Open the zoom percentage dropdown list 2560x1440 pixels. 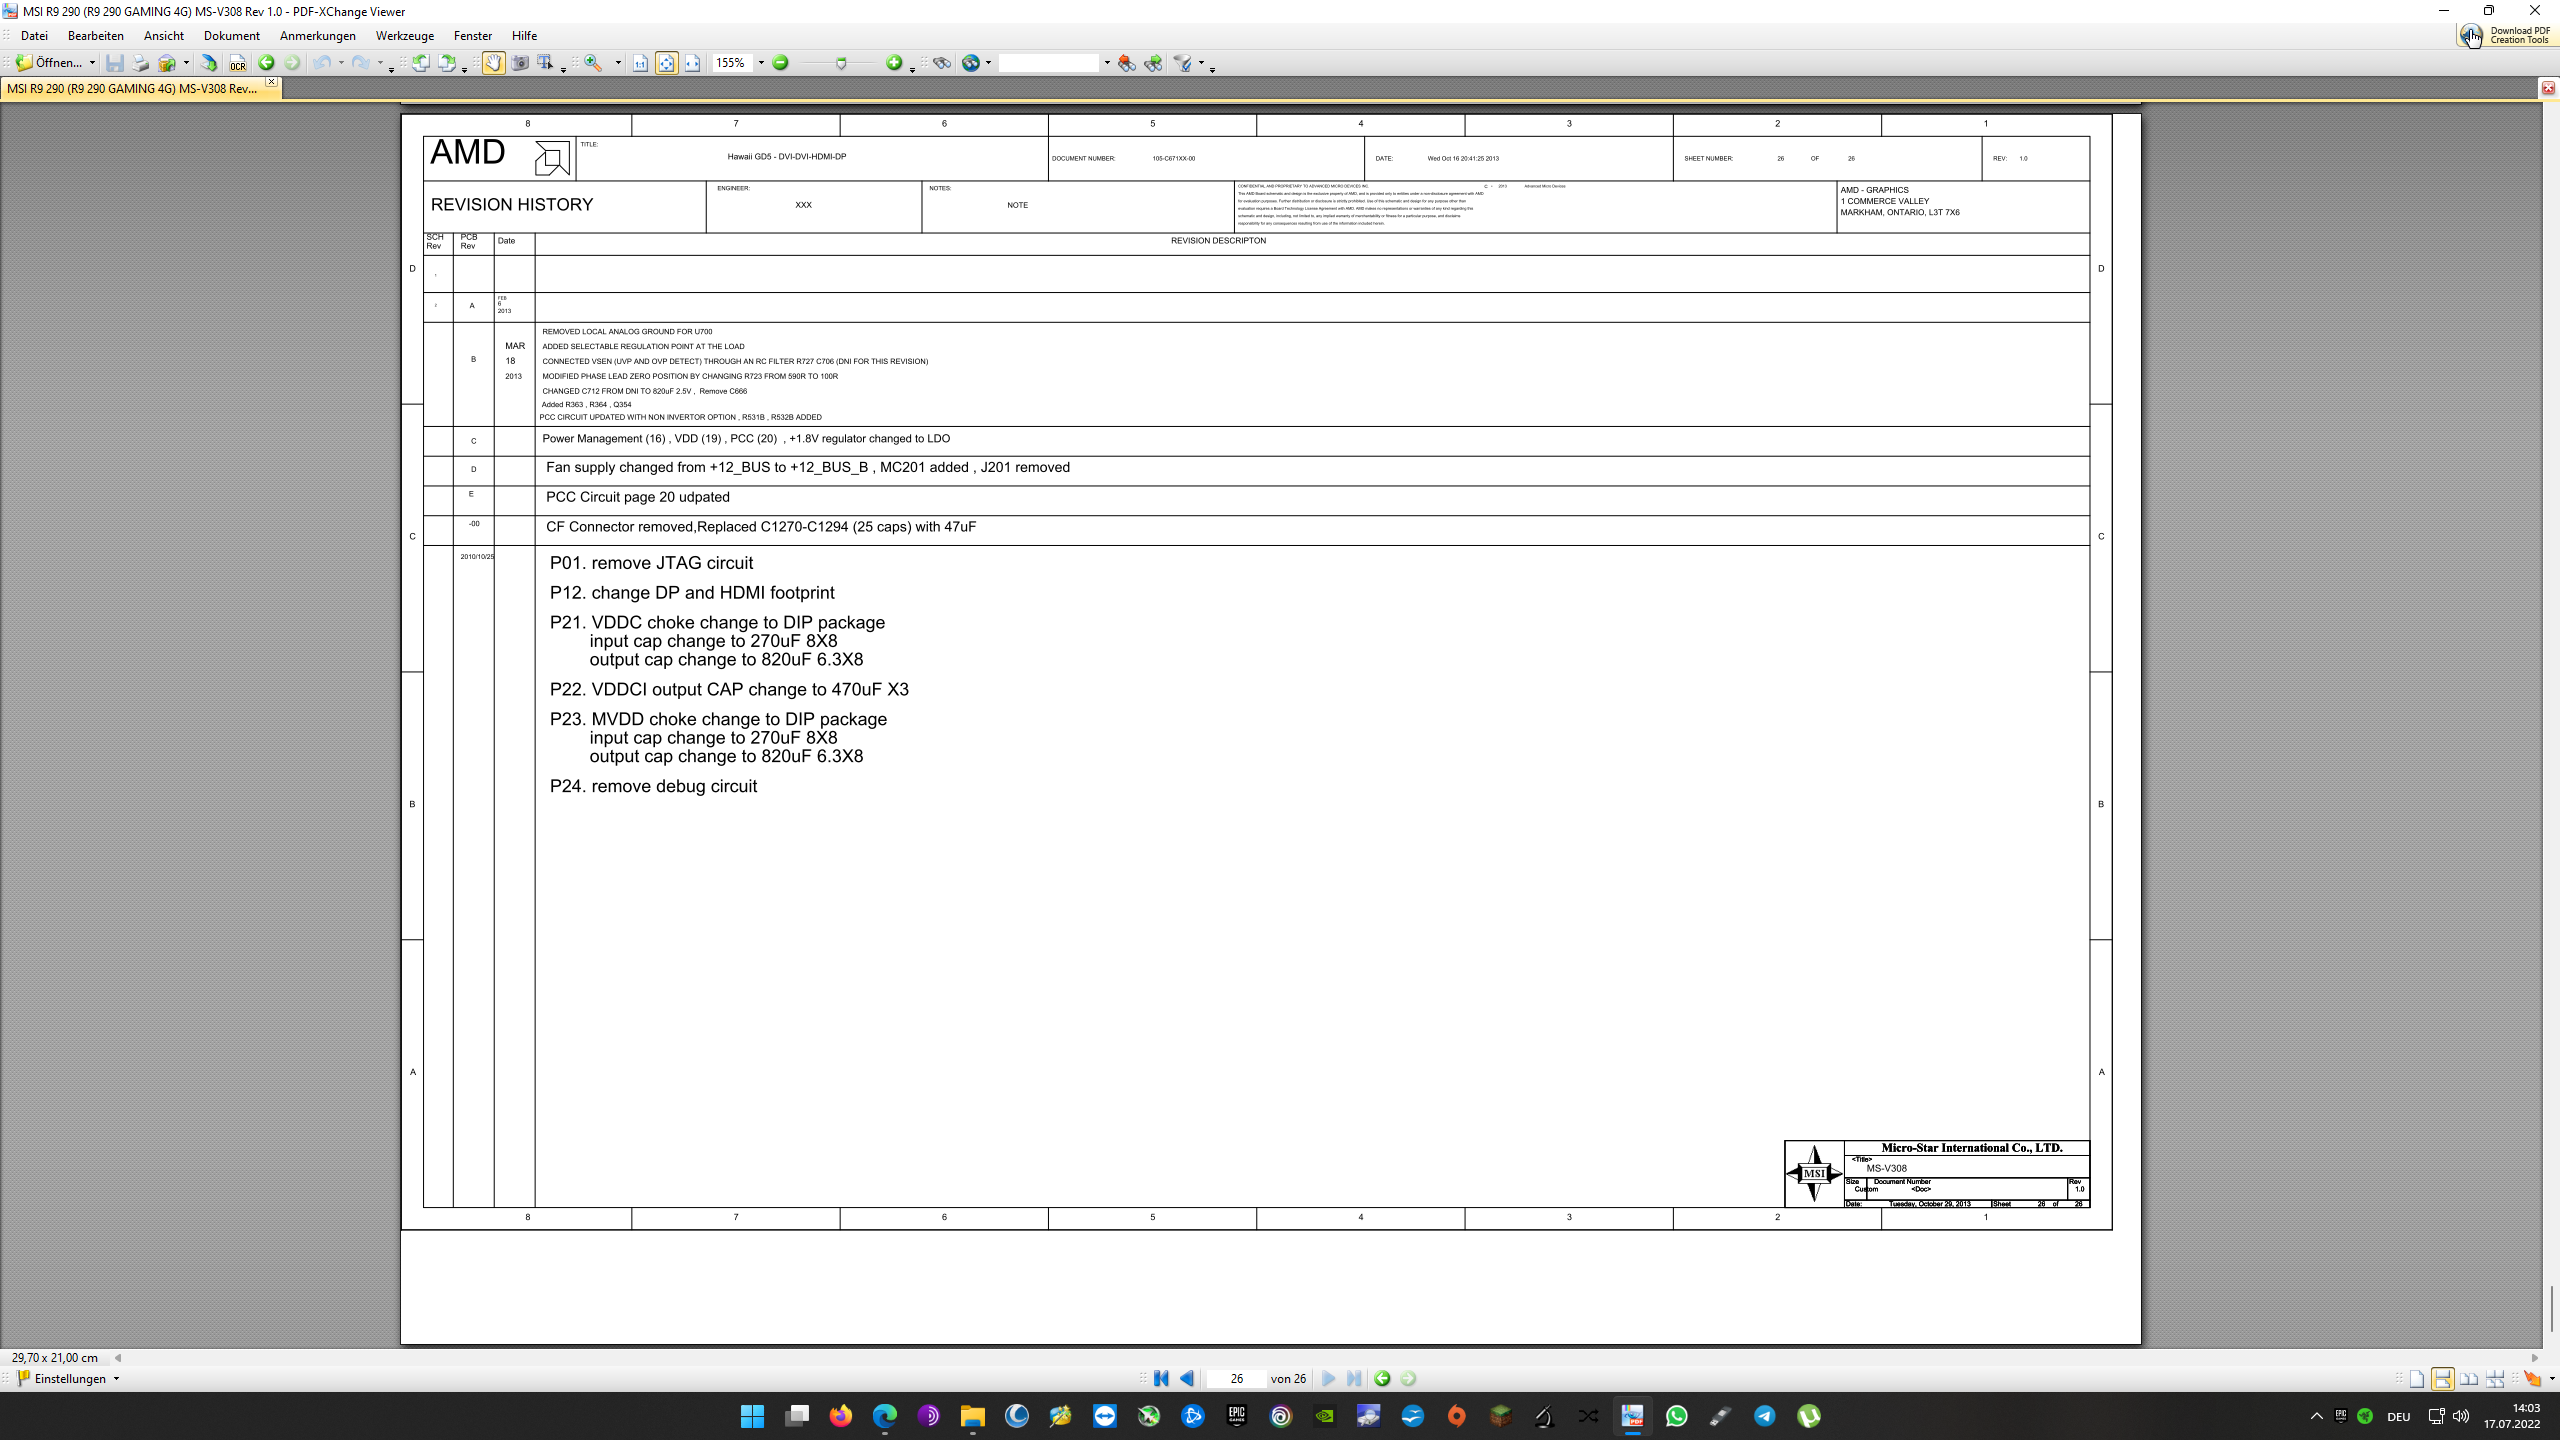pos(761,63)
